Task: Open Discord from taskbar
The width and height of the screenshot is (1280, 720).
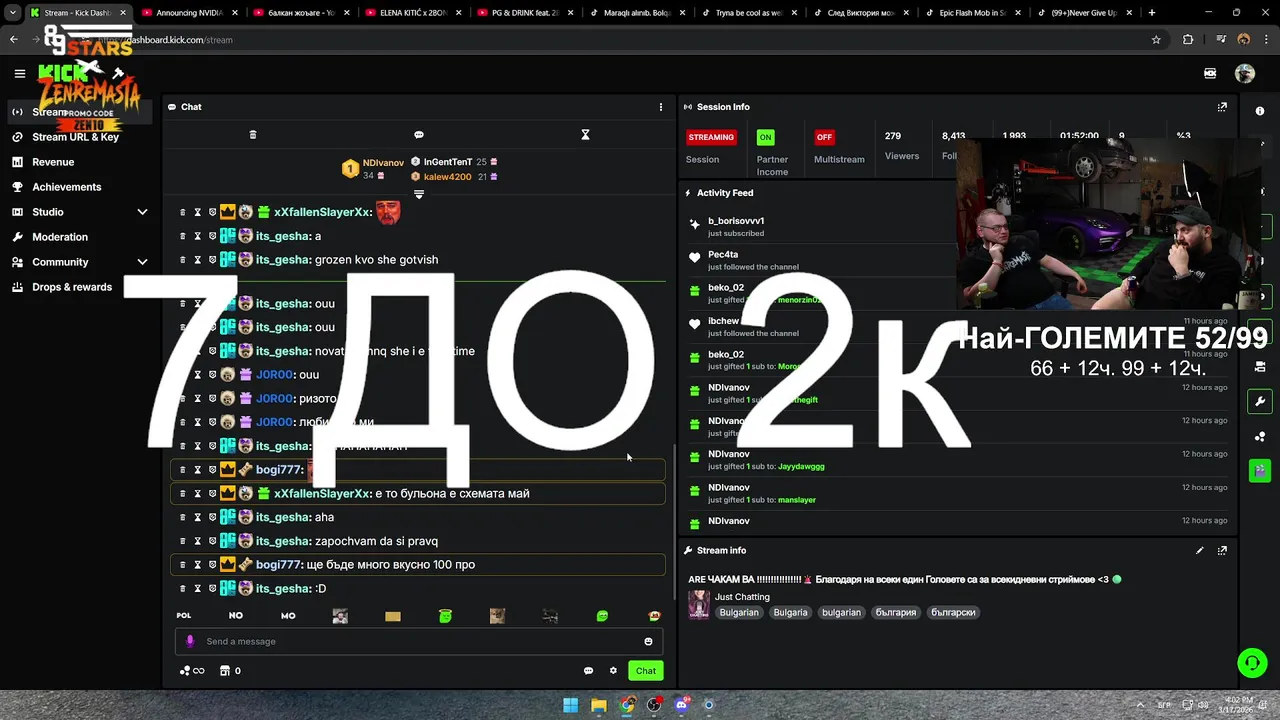Action: (682, 705)
